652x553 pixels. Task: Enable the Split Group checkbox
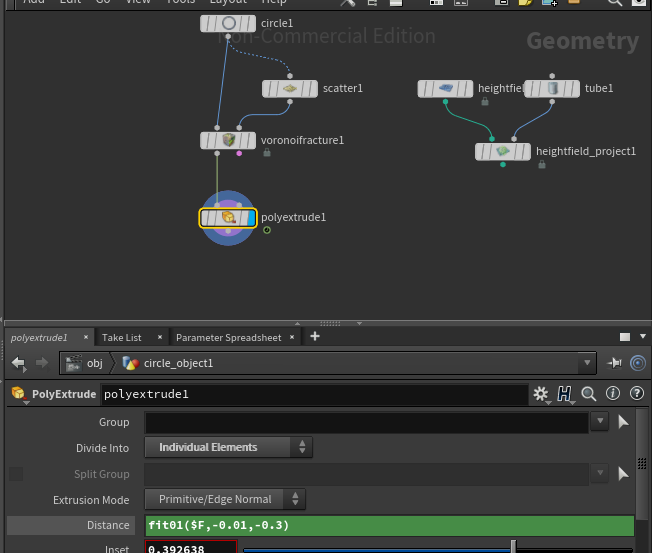point(16,473)
